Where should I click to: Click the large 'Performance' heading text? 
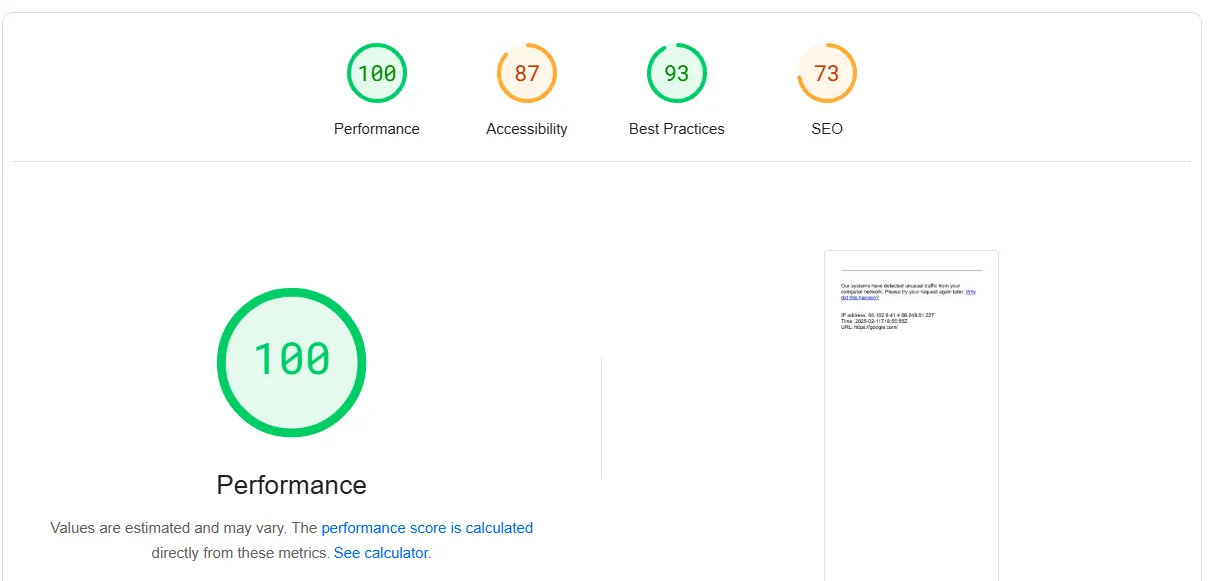[292, 485]
